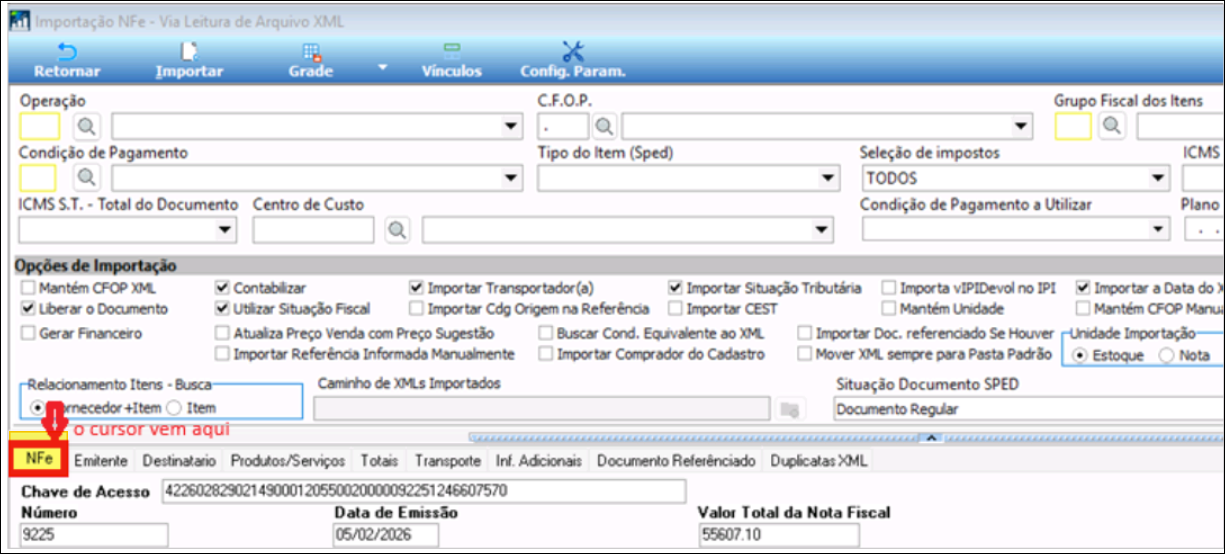Image resolution: width=1225 pixels, height=554 pixels.
Task: Click the Retornar toolbar icon
Action: (x=68, y=53)
